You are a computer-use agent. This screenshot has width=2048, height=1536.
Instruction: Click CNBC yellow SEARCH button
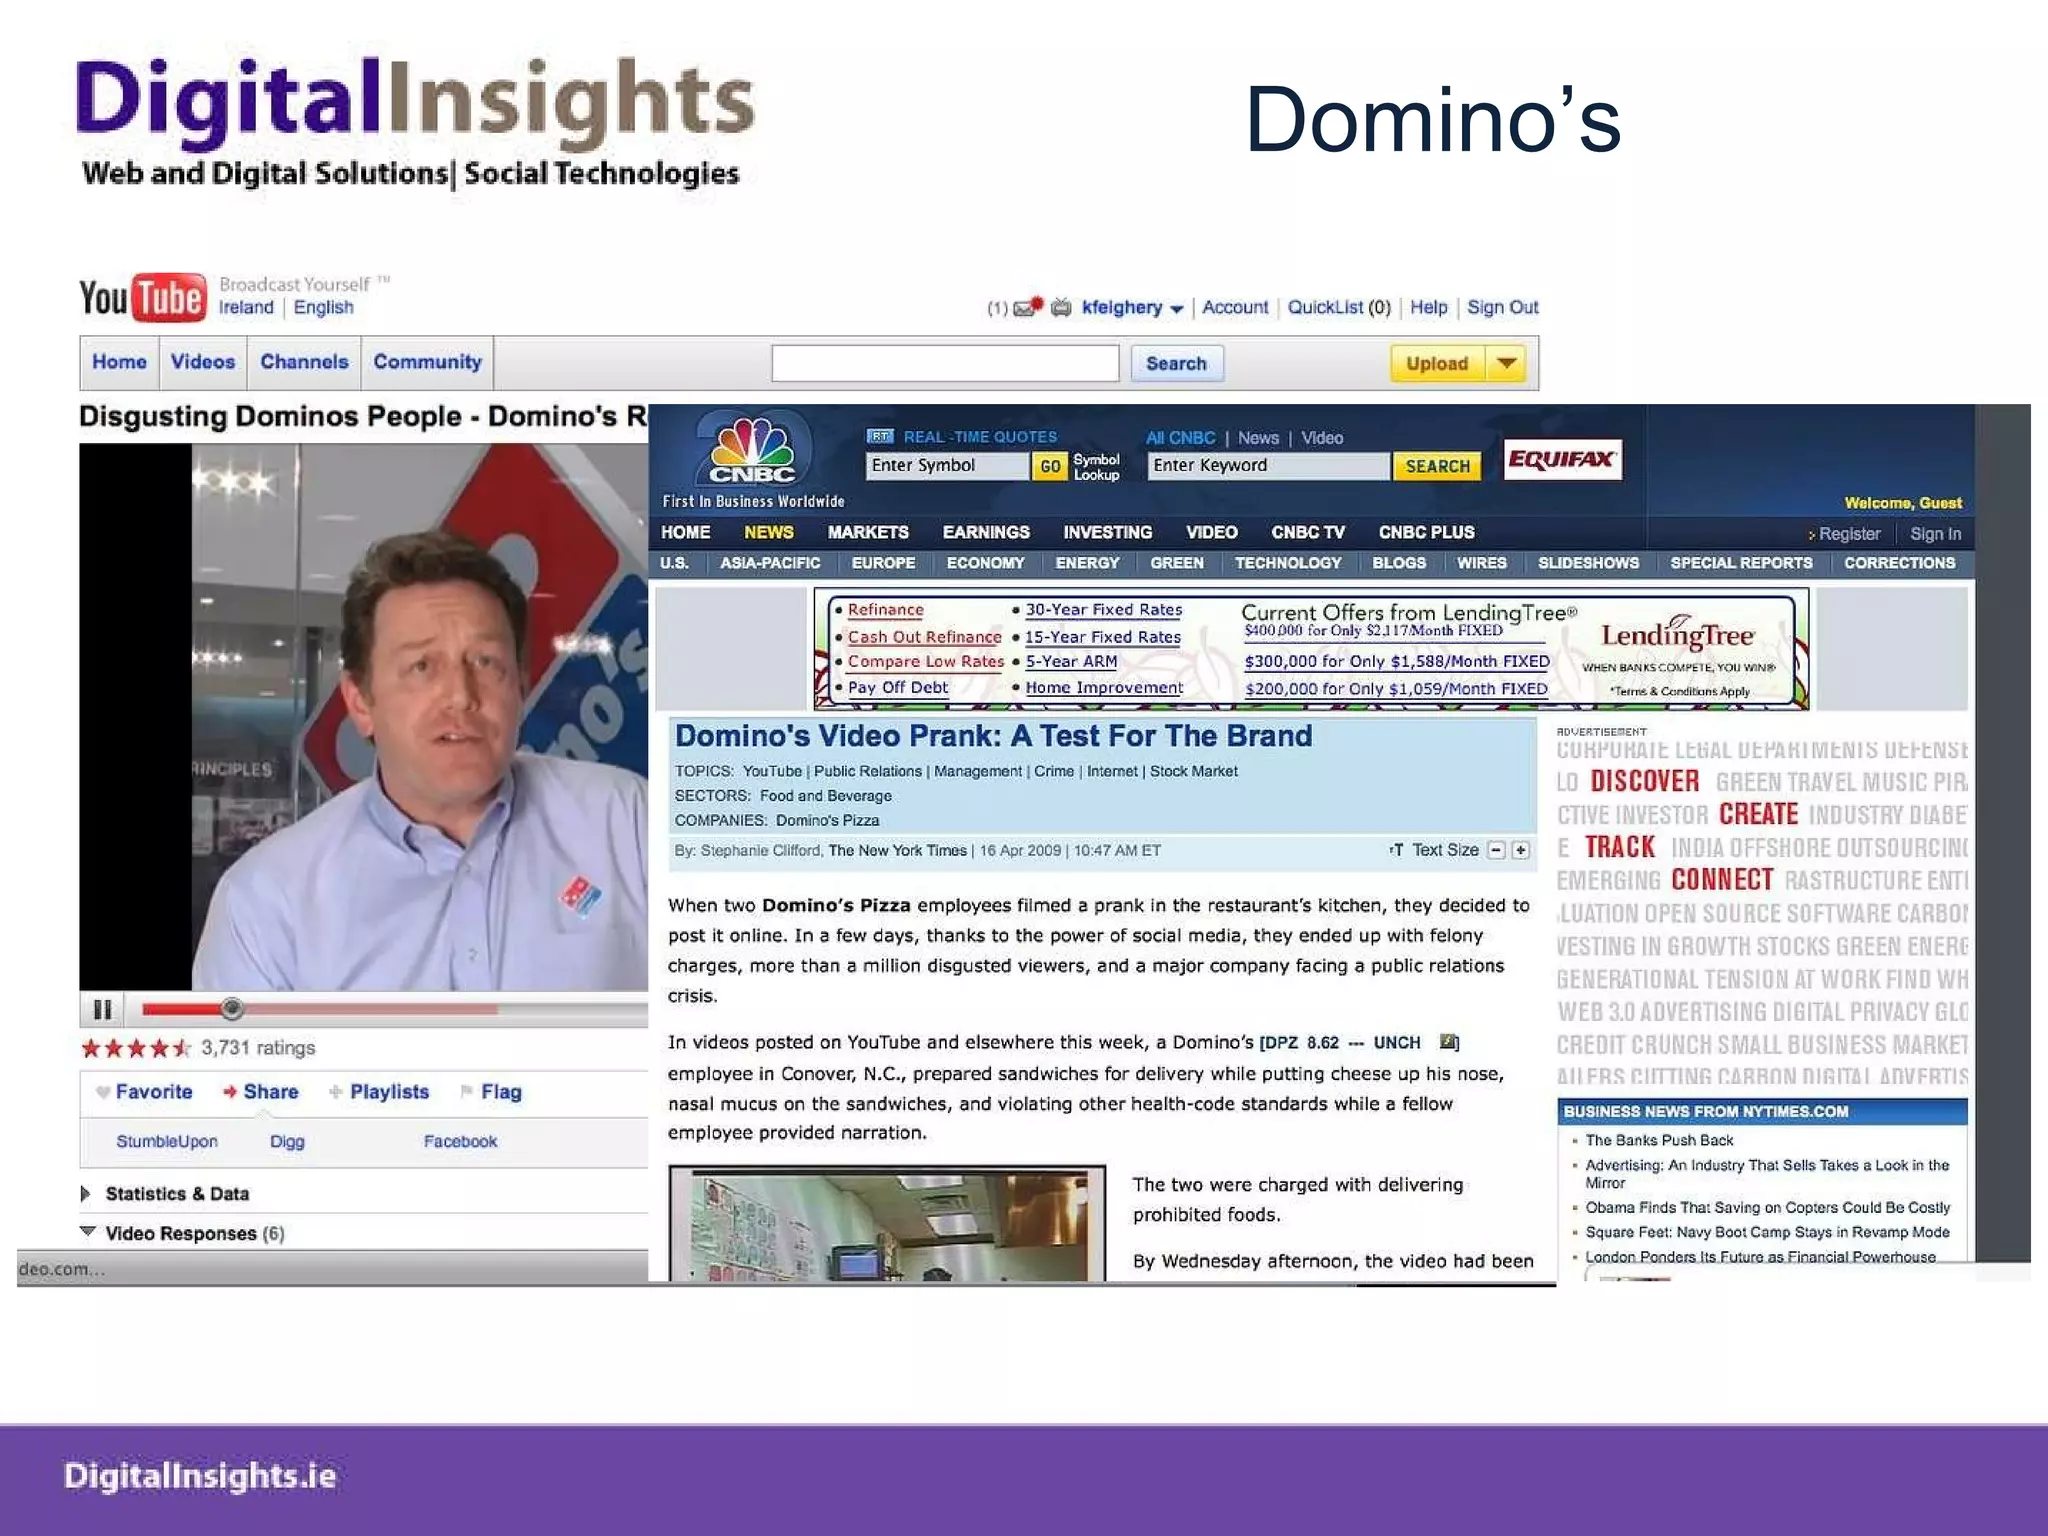coord(1437,466)
